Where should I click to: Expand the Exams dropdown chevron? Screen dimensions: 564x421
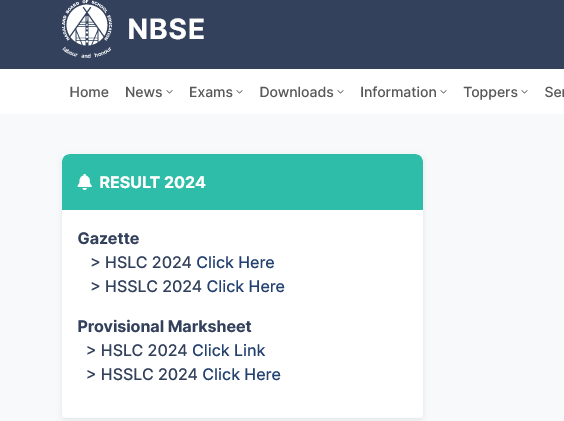coord(240,92)
